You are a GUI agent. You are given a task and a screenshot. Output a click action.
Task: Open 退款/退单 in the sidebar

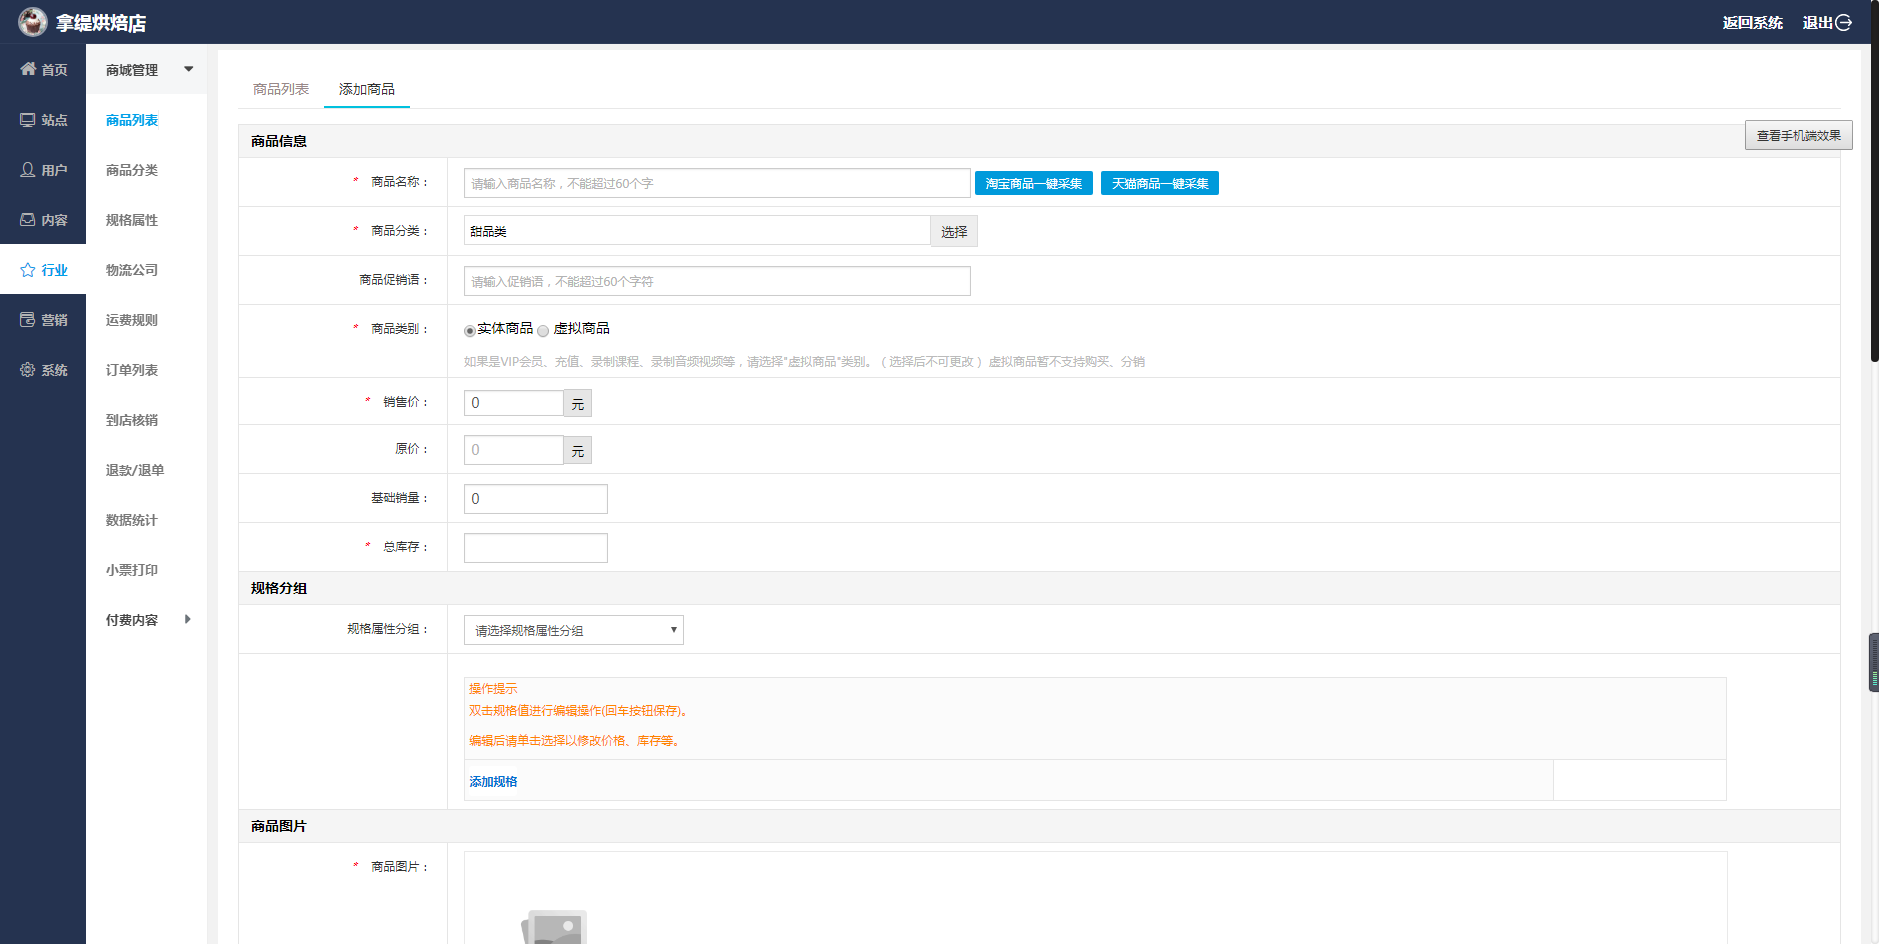point(135,469)
